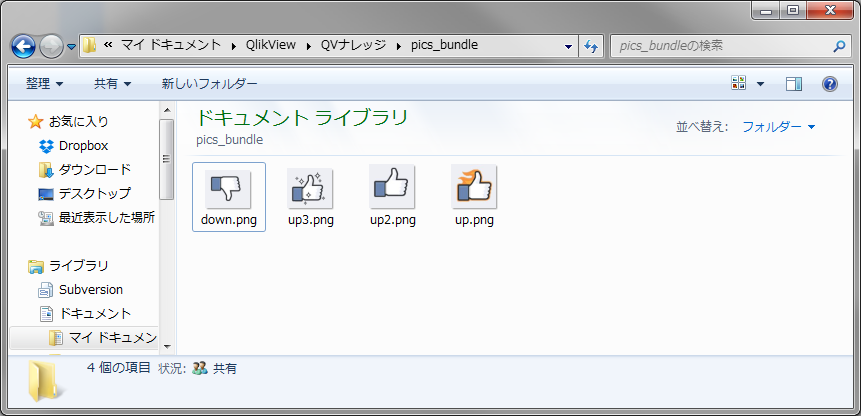Screen dimensions: 863x418
Task: Click the large folder icon in details pane
Action: (x=46, y=381)
